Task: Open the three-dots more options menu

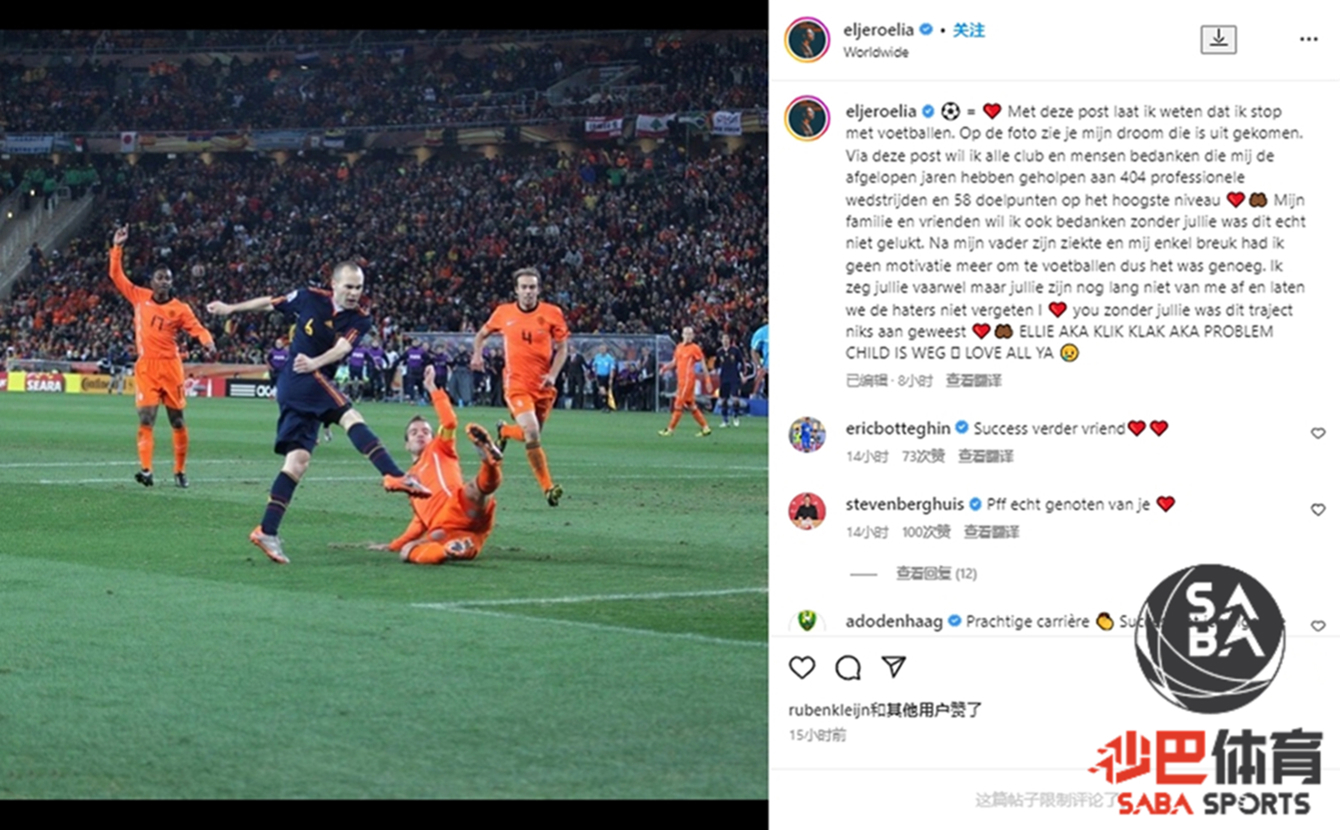Action: 1308,39
